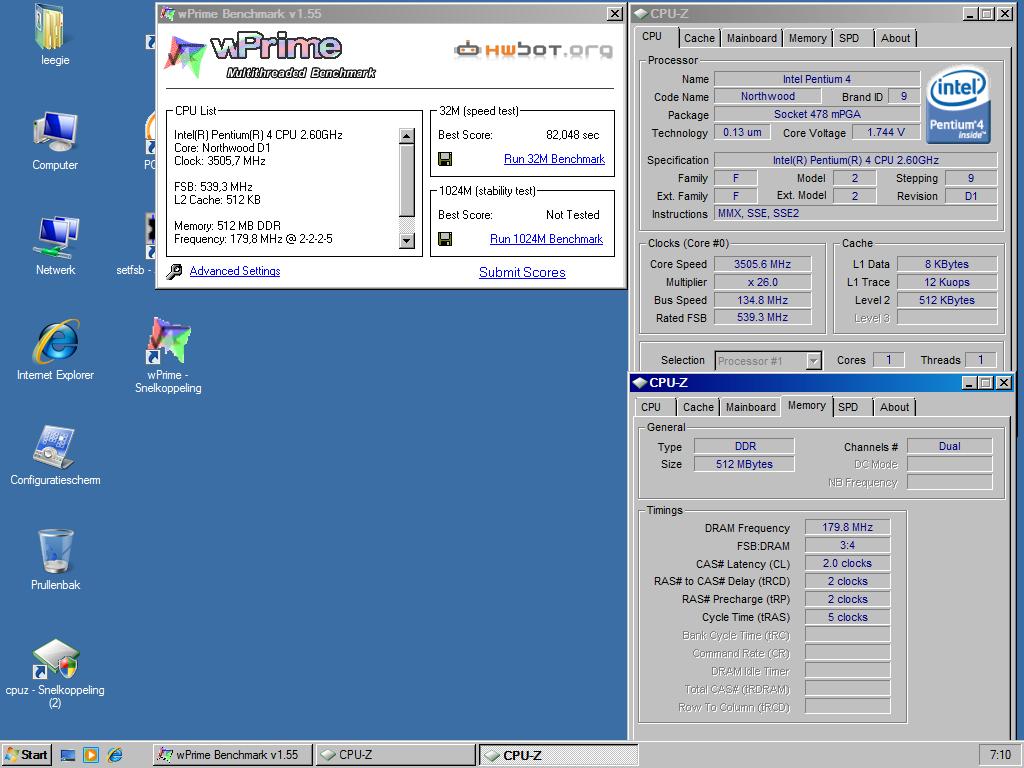Click the Instructions MMX, SSE, SSE2 field
1024x768 pixels.
point(856,214)
